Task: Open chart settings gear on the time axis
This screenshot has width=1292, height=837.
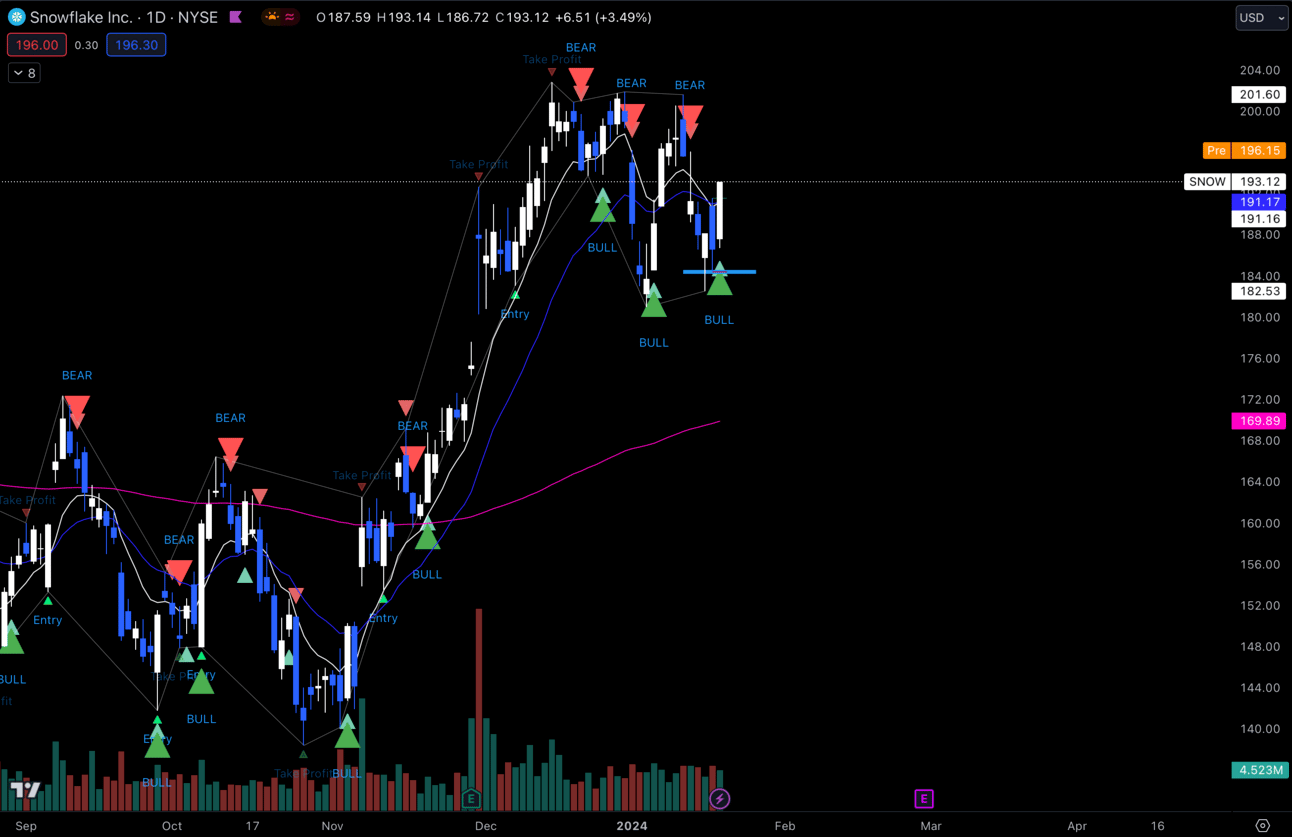Action: [1263, 826]
